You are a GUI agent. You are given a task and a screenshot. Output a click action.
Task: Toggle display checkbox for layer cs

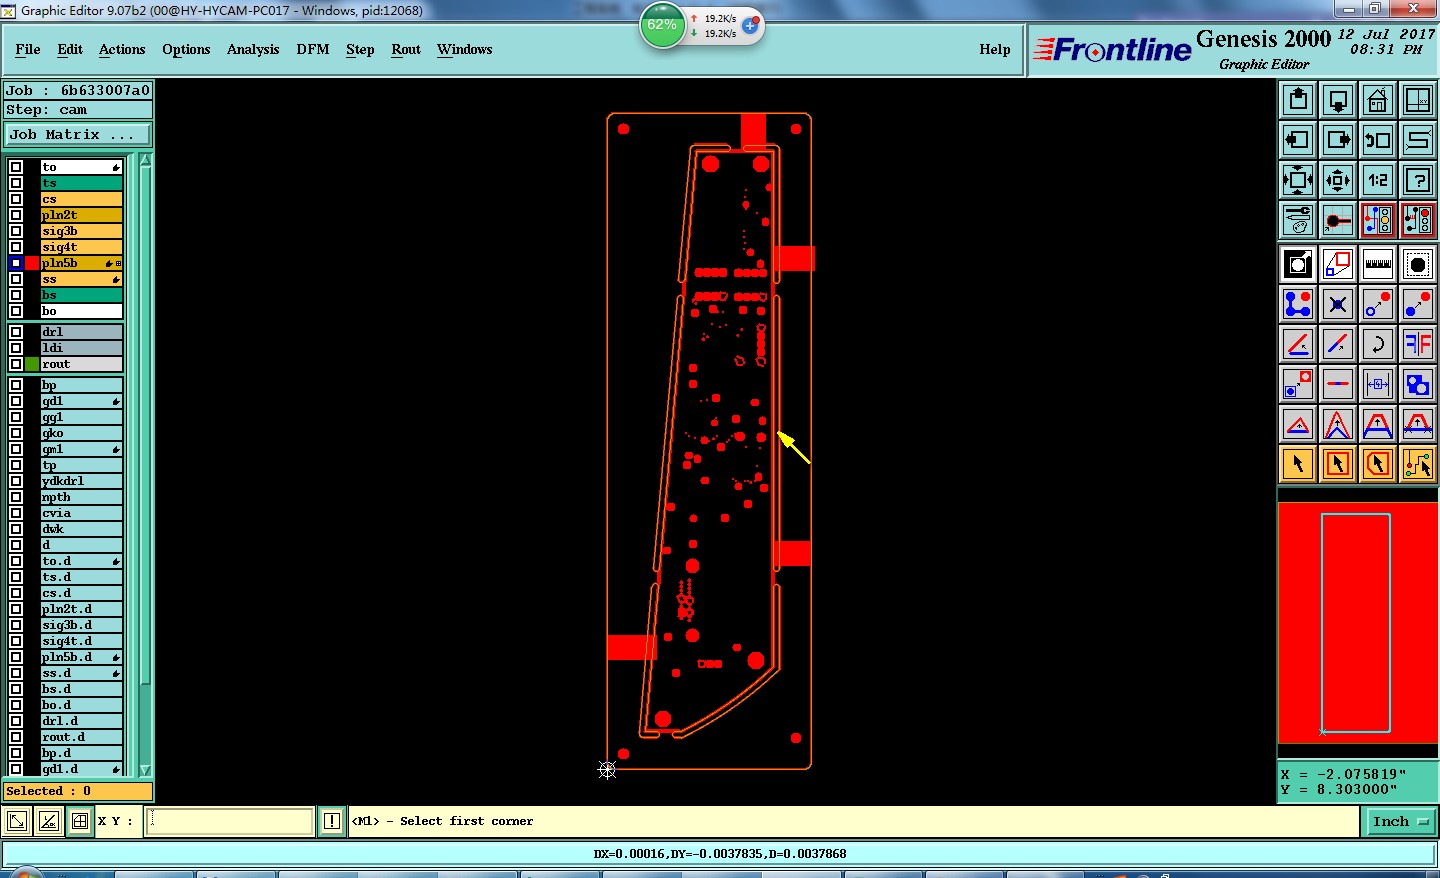point(16,199)
